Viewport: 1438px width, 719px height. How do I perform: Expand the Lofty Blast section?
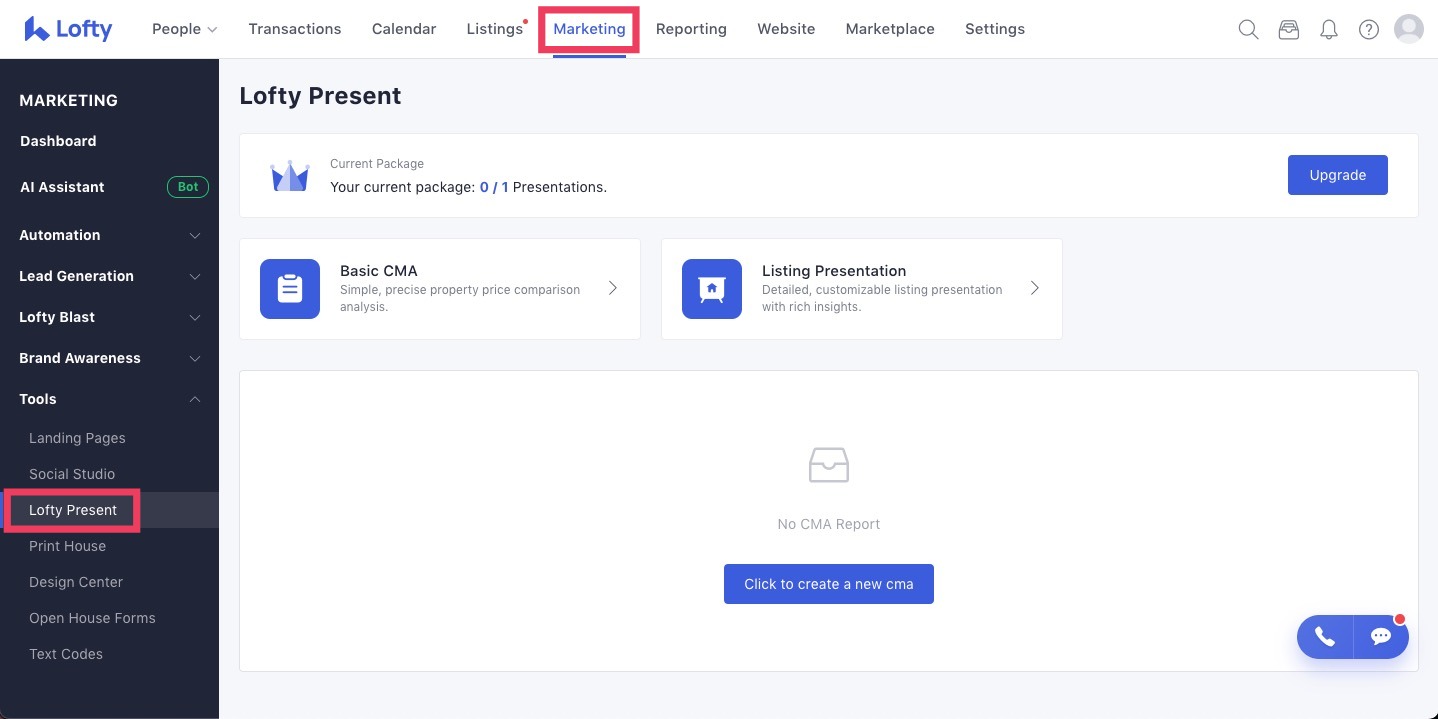(109, 317)
